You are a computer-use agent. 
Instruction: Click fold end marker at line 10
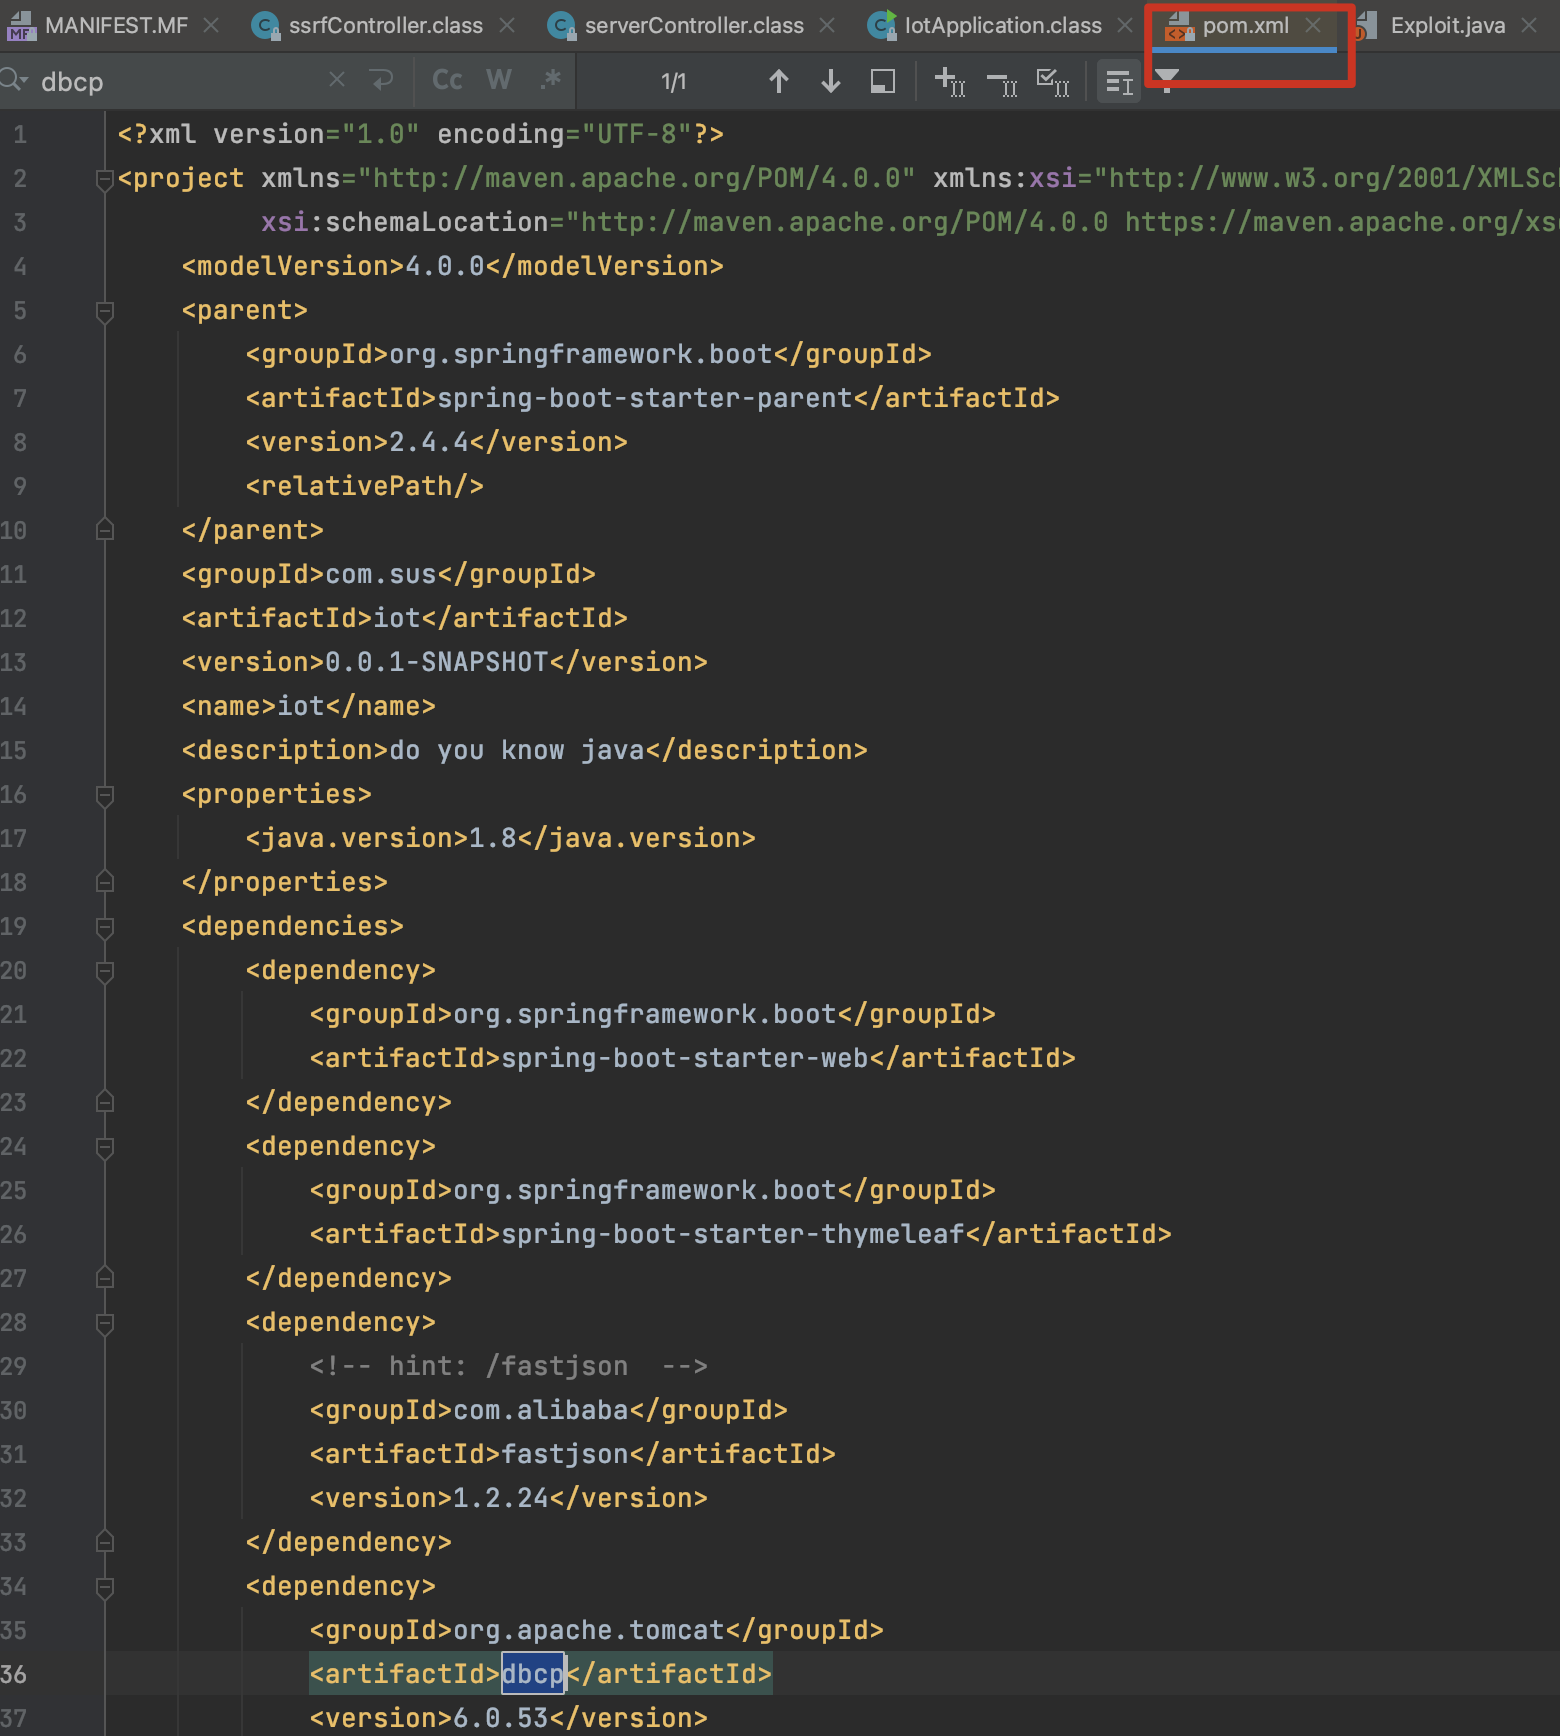[104, 530]
